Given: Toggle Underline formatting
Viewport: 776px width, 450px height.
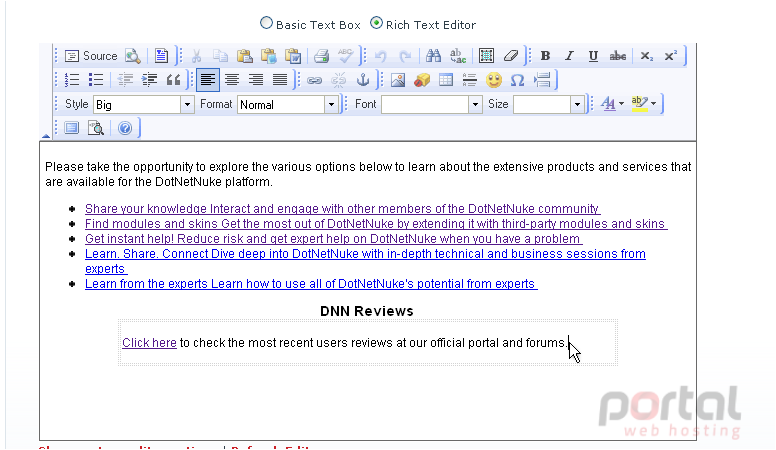Looking at the screenshot, I should 593,56.
